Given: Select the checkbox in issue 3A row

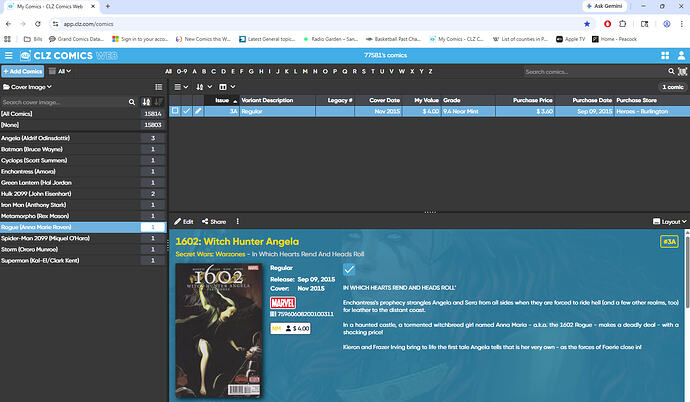Looking at the screenshot, I should pyautogui.click(x=175, y=111).
